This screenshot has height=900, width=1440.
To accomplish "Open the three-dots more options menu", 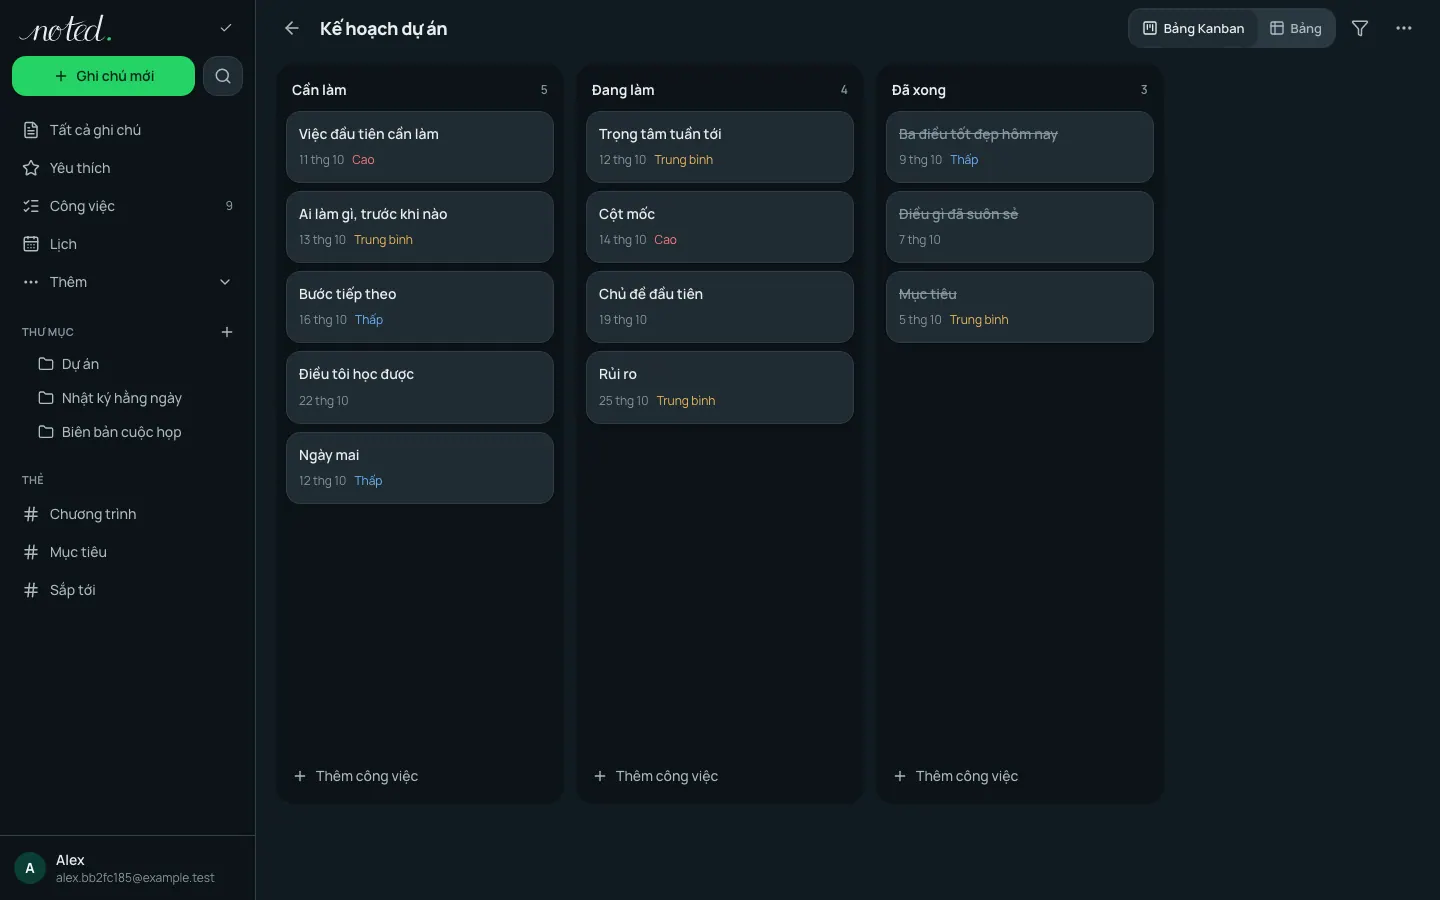I will (x=1404, y=28).
